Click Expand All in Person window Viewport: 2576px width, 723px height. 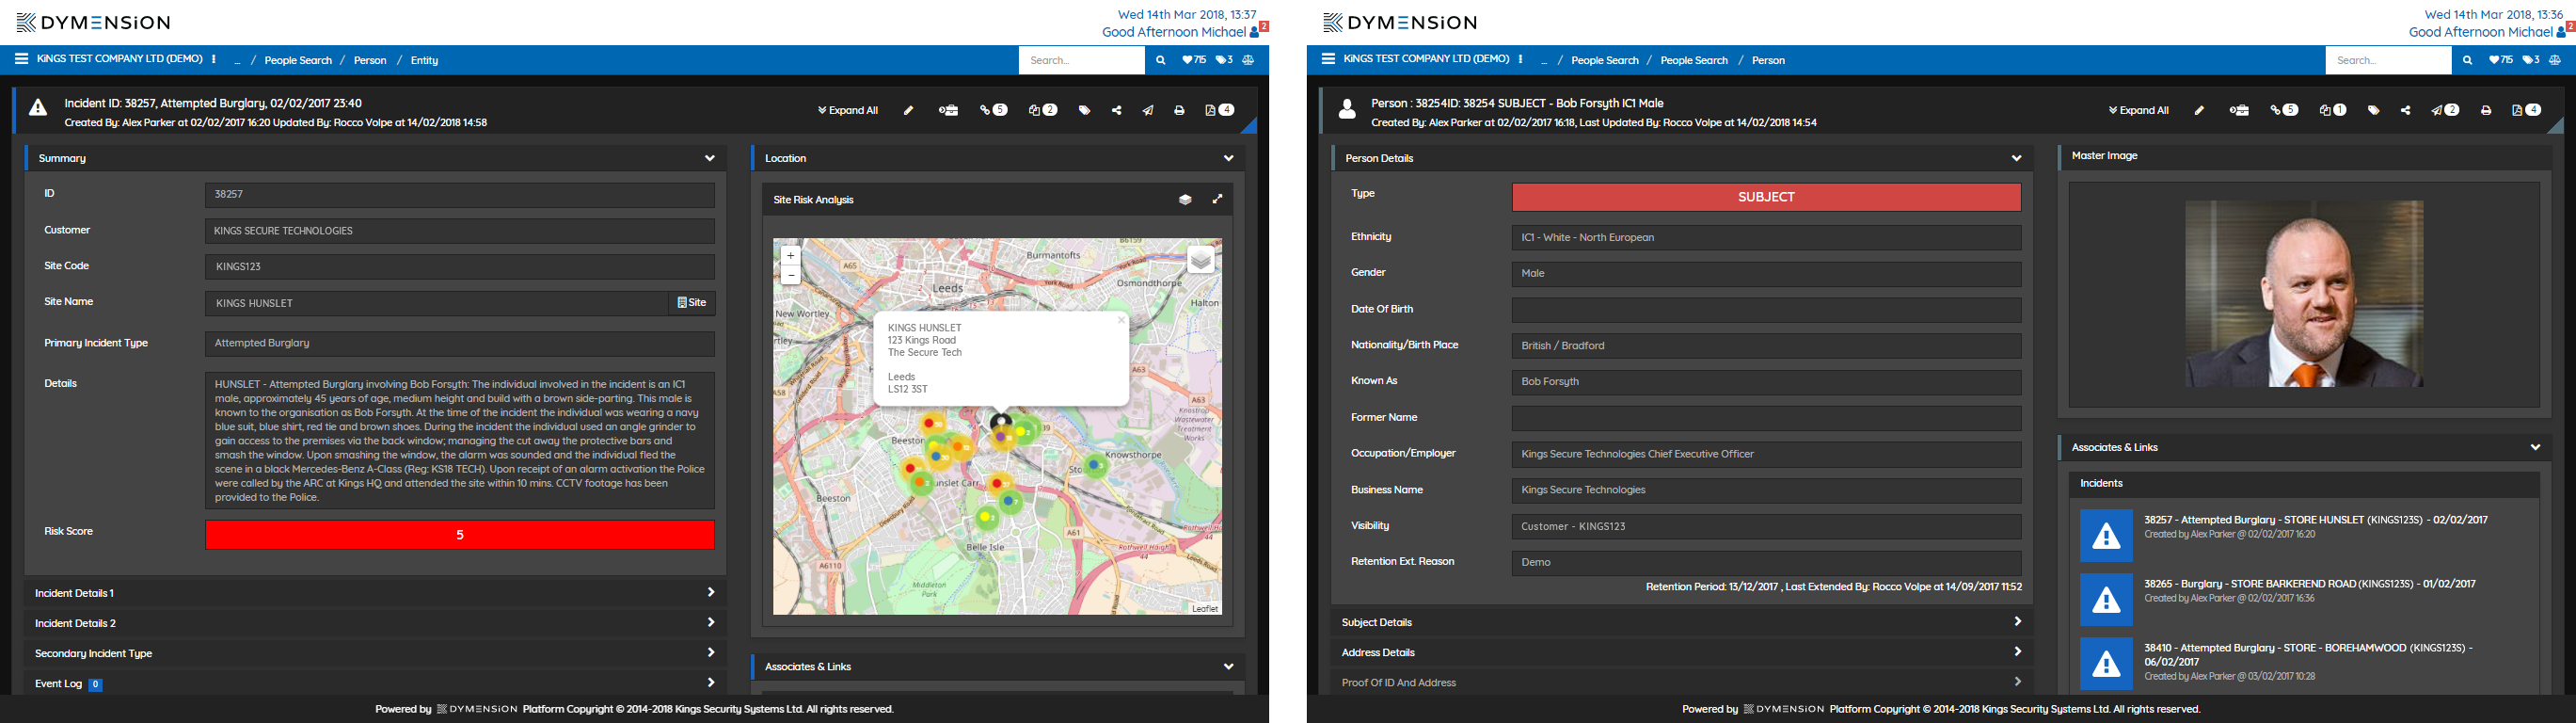2139,111
